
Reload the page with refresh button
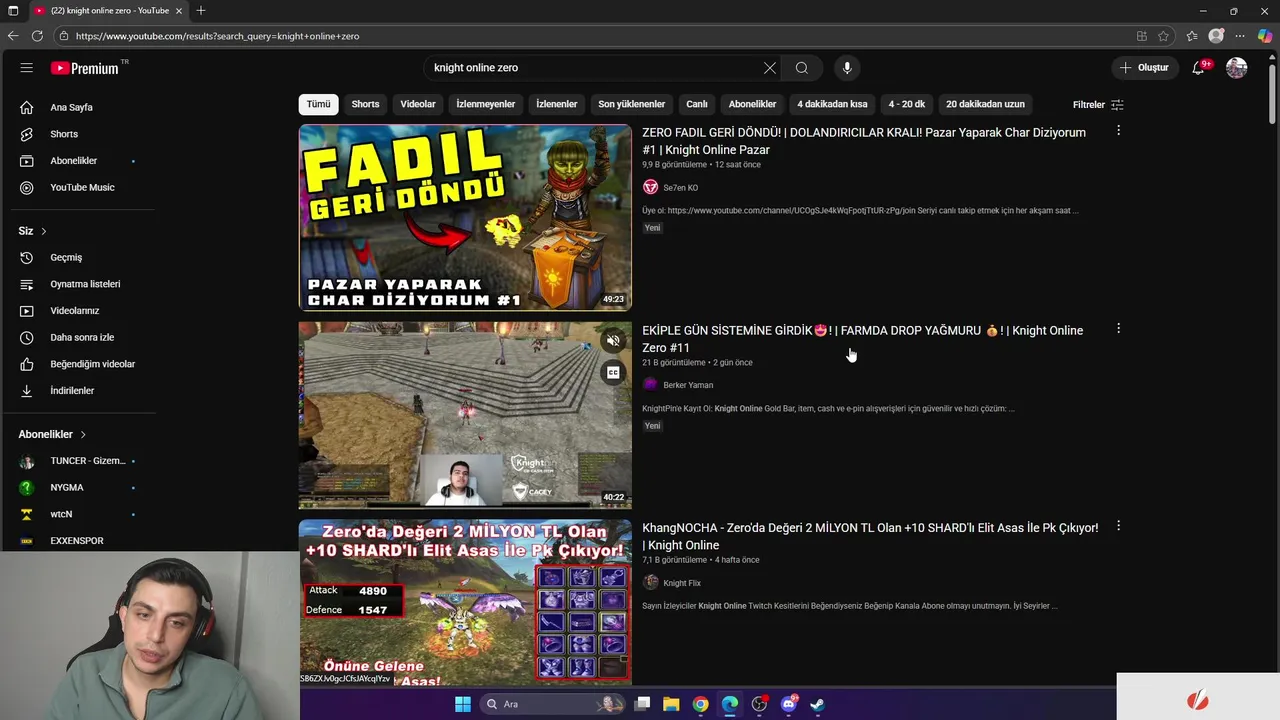37,36
